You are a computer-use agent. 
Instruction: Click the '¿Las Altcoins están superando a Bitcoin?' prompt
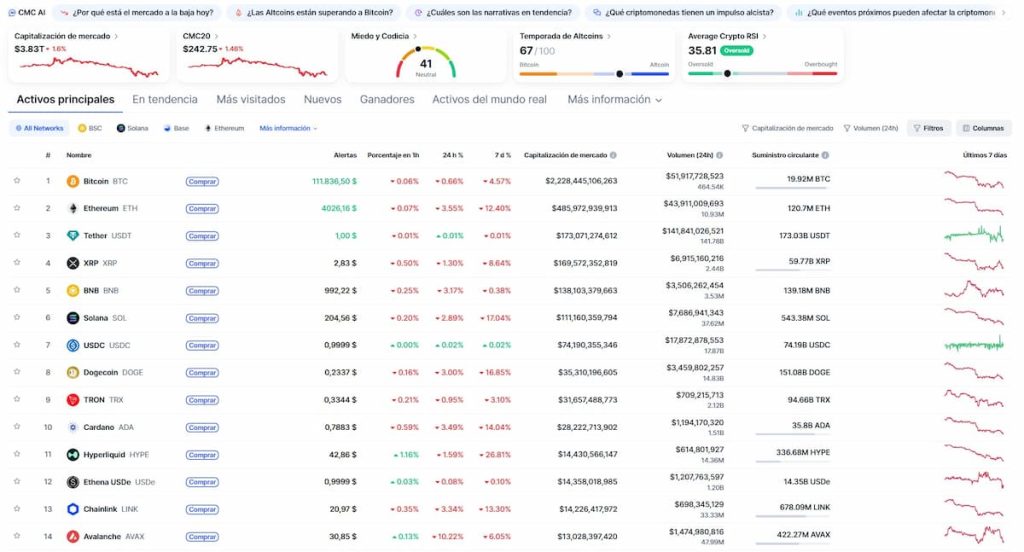tap(313, 12)
